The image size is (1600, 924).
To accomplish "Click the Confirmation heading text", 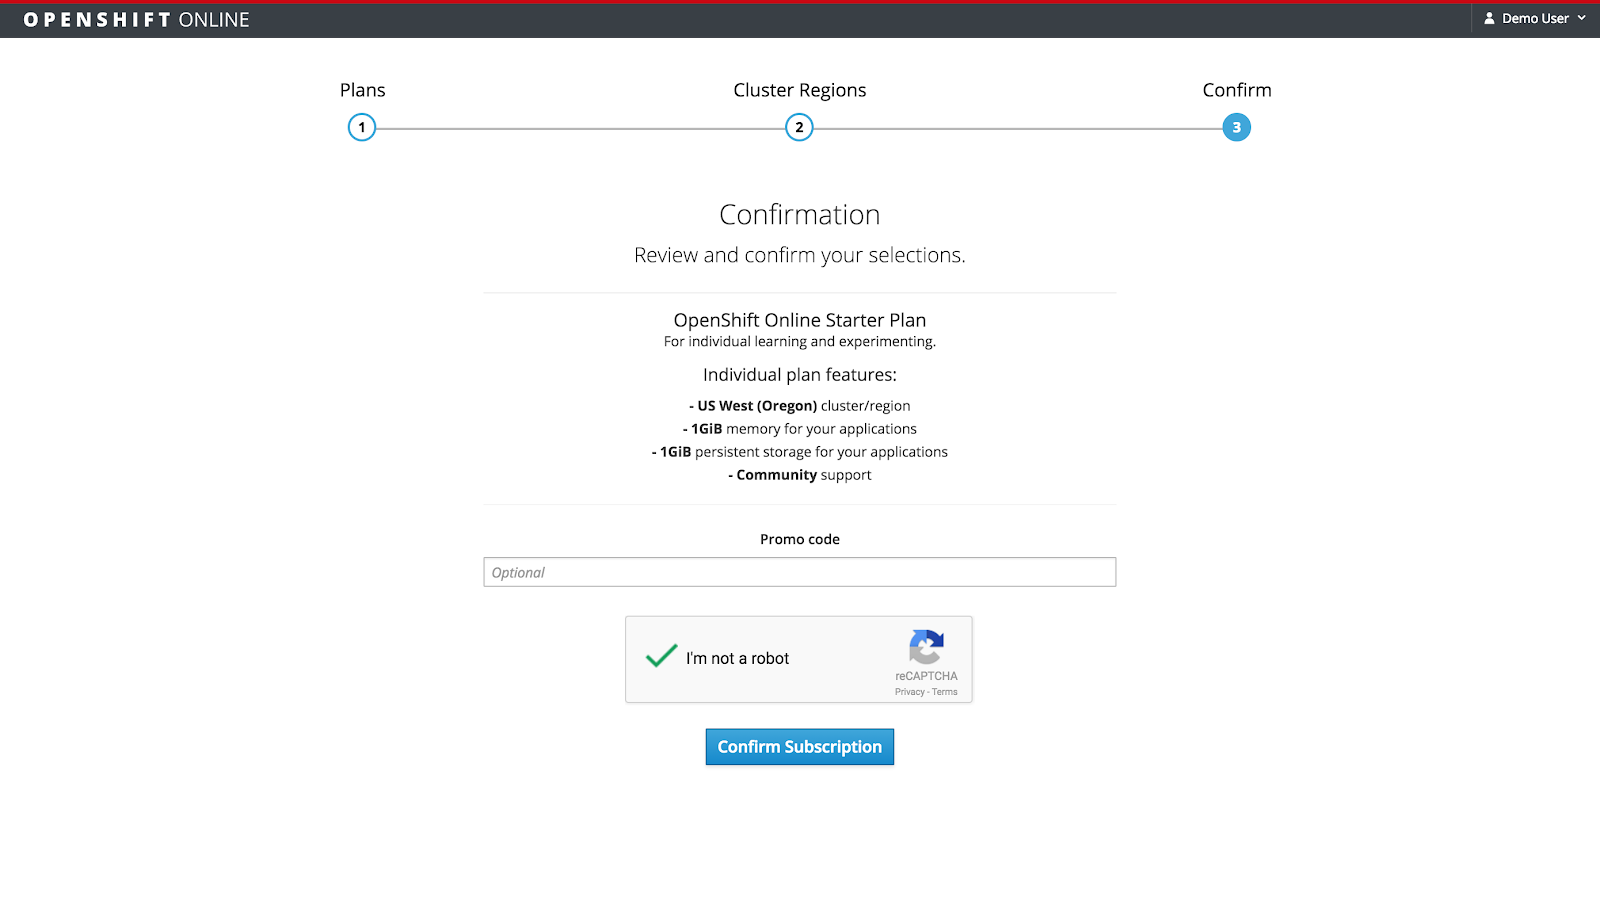I will point(800,215).
